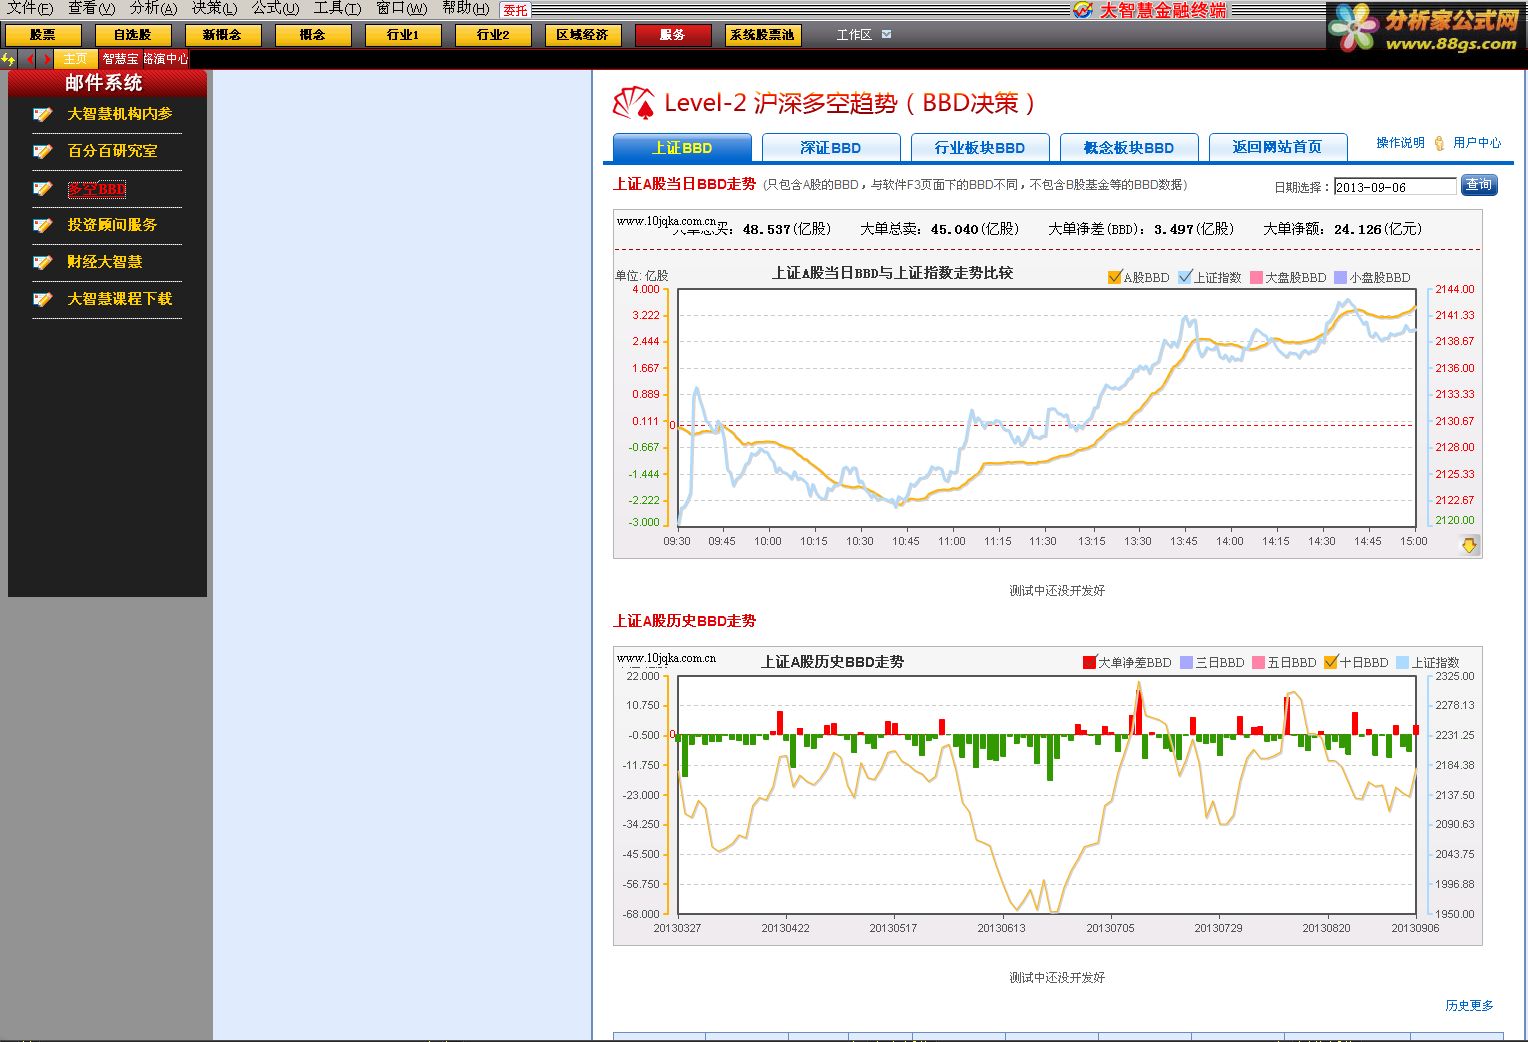Toggle the 大单净差BBD checkbox

1089,662
